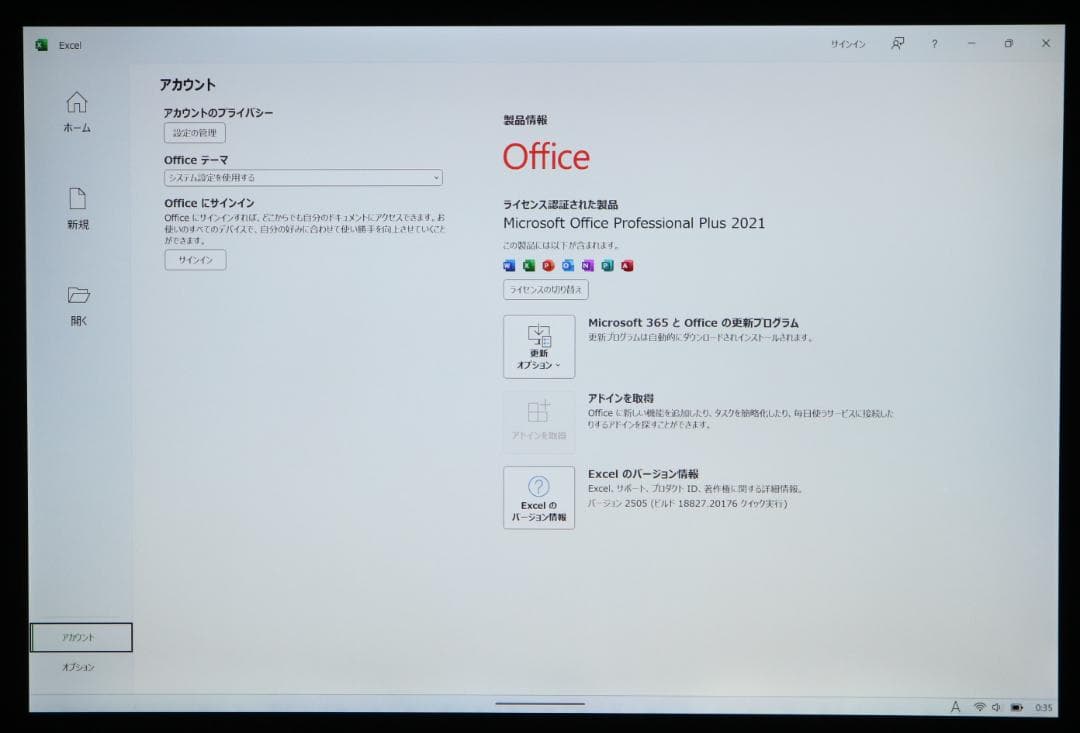
Task: Click the アドインを取得 tile
Action: pos(539,422)
